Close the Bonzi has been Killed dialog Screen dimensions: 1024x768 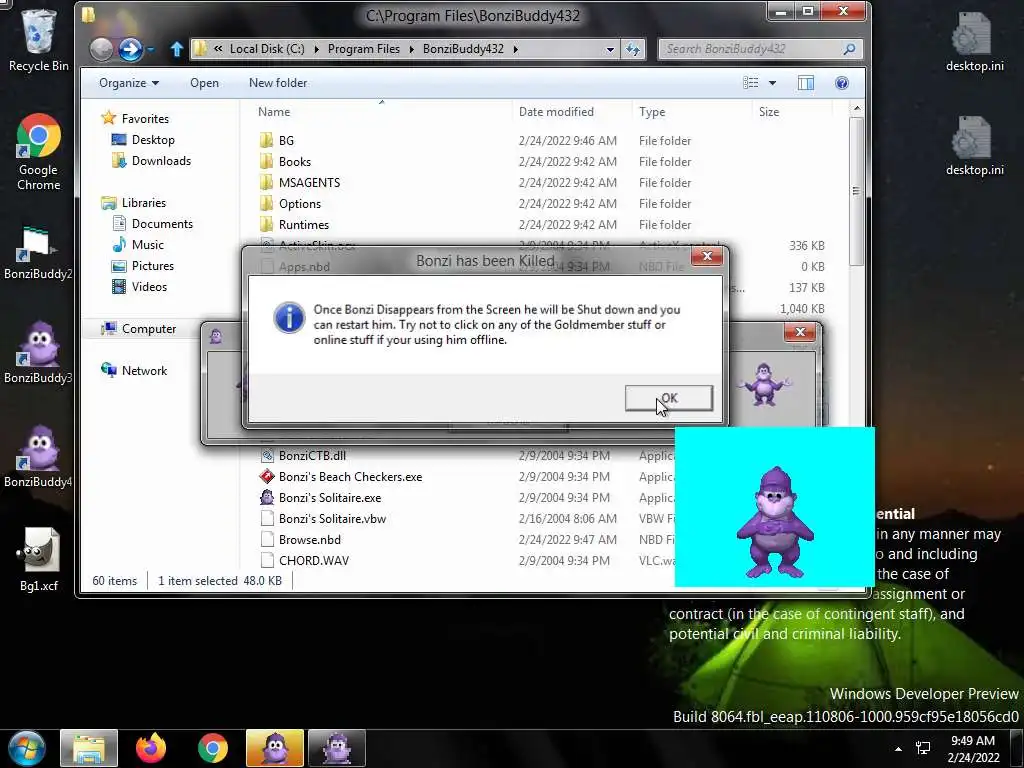[707, 256]
